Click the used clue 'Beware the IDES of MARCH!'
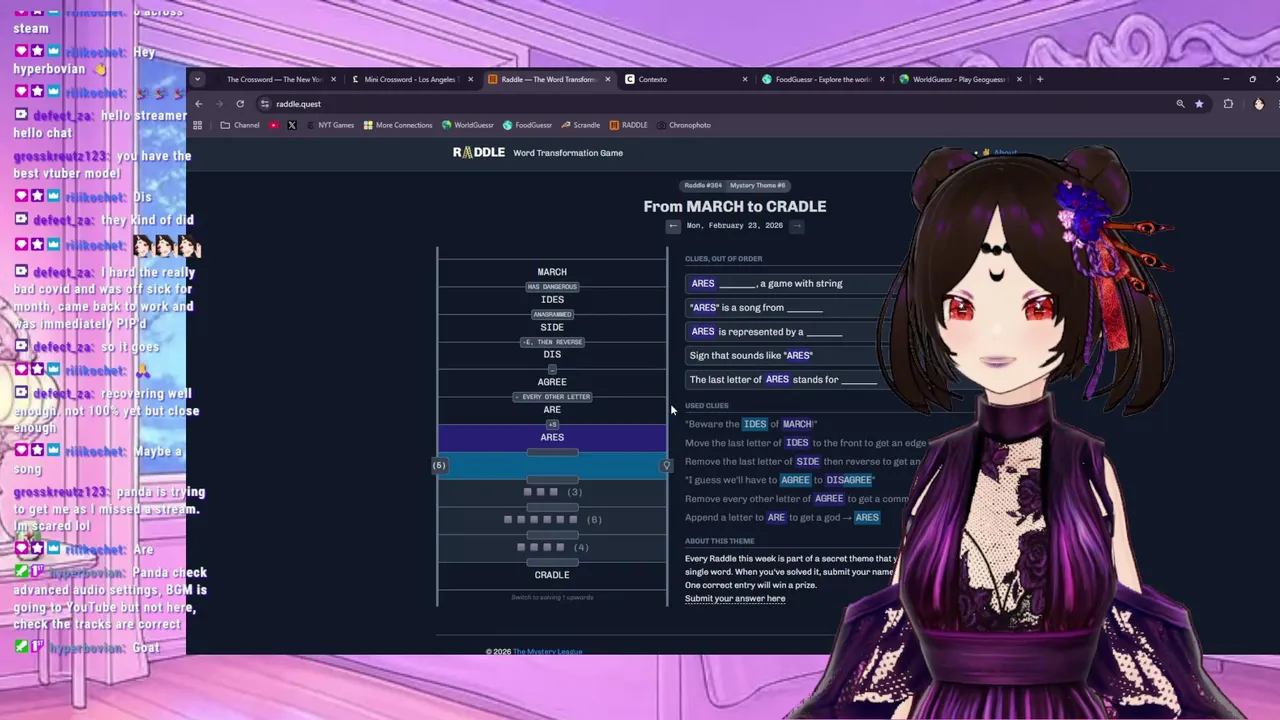 751,424
